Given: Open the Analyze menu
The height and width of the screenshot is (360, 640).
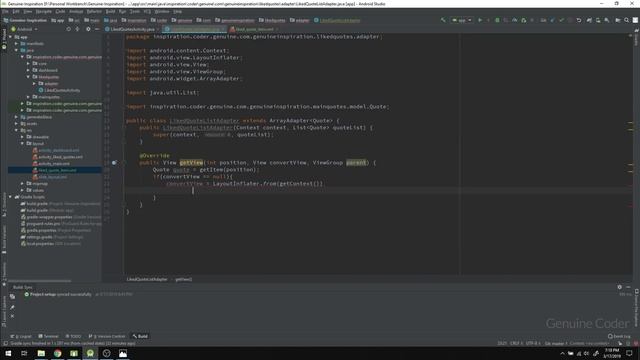Looking at the screenshot, I should click(x=76, y=11).
